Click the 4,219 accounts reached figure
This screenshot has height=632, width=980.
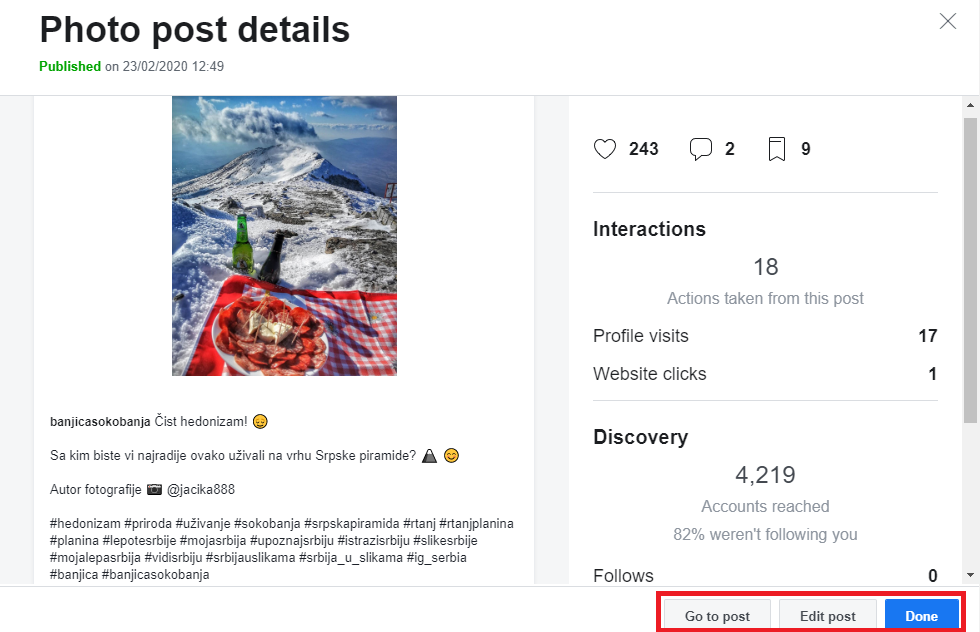[x=765, y=474]
